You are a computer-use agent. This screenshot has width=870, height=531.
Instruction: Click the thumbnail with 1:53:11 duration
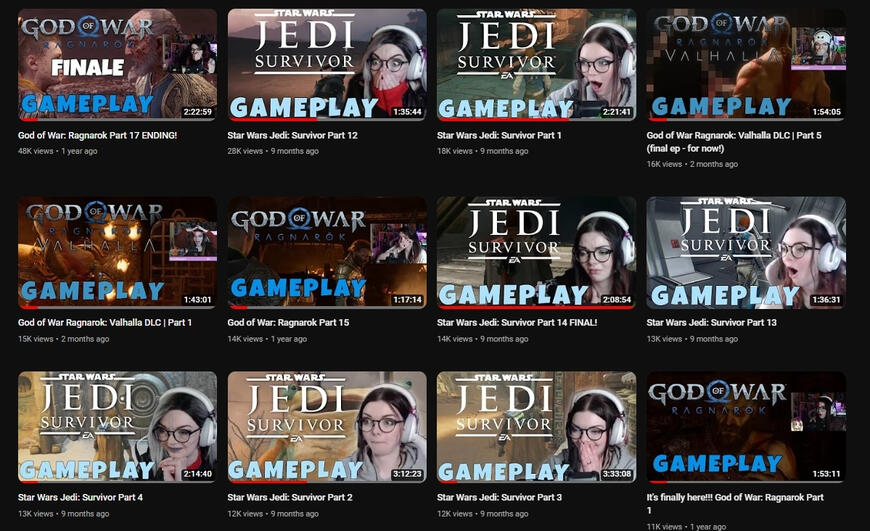pyautogui.click(x=746, y=427)
